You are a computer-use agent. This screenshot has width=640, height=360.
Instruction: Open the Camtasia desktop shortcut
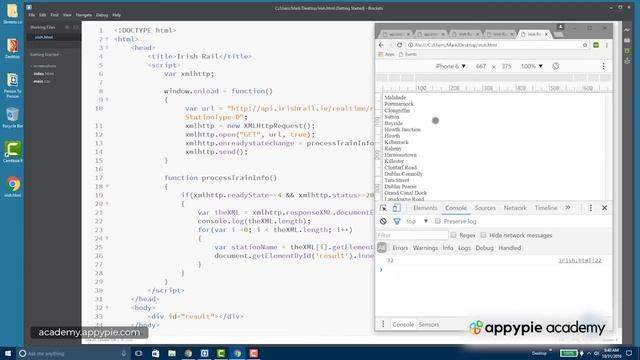(x=12, y=152)
